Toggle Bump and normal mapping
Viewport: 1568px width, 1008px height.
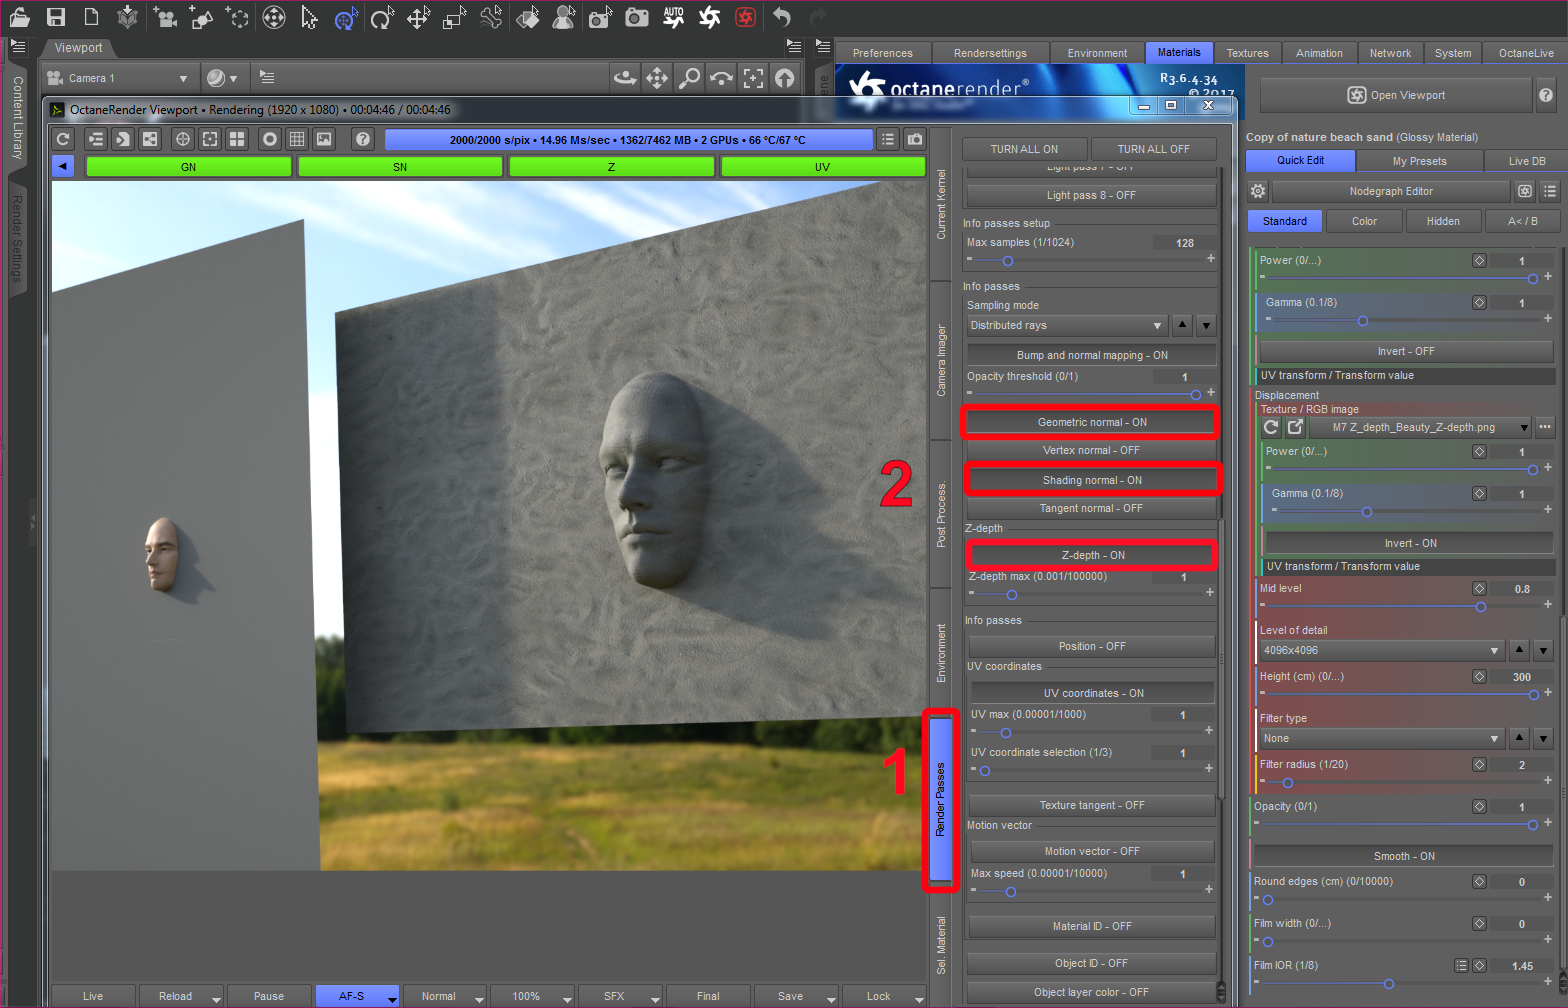pos(1091,355)
